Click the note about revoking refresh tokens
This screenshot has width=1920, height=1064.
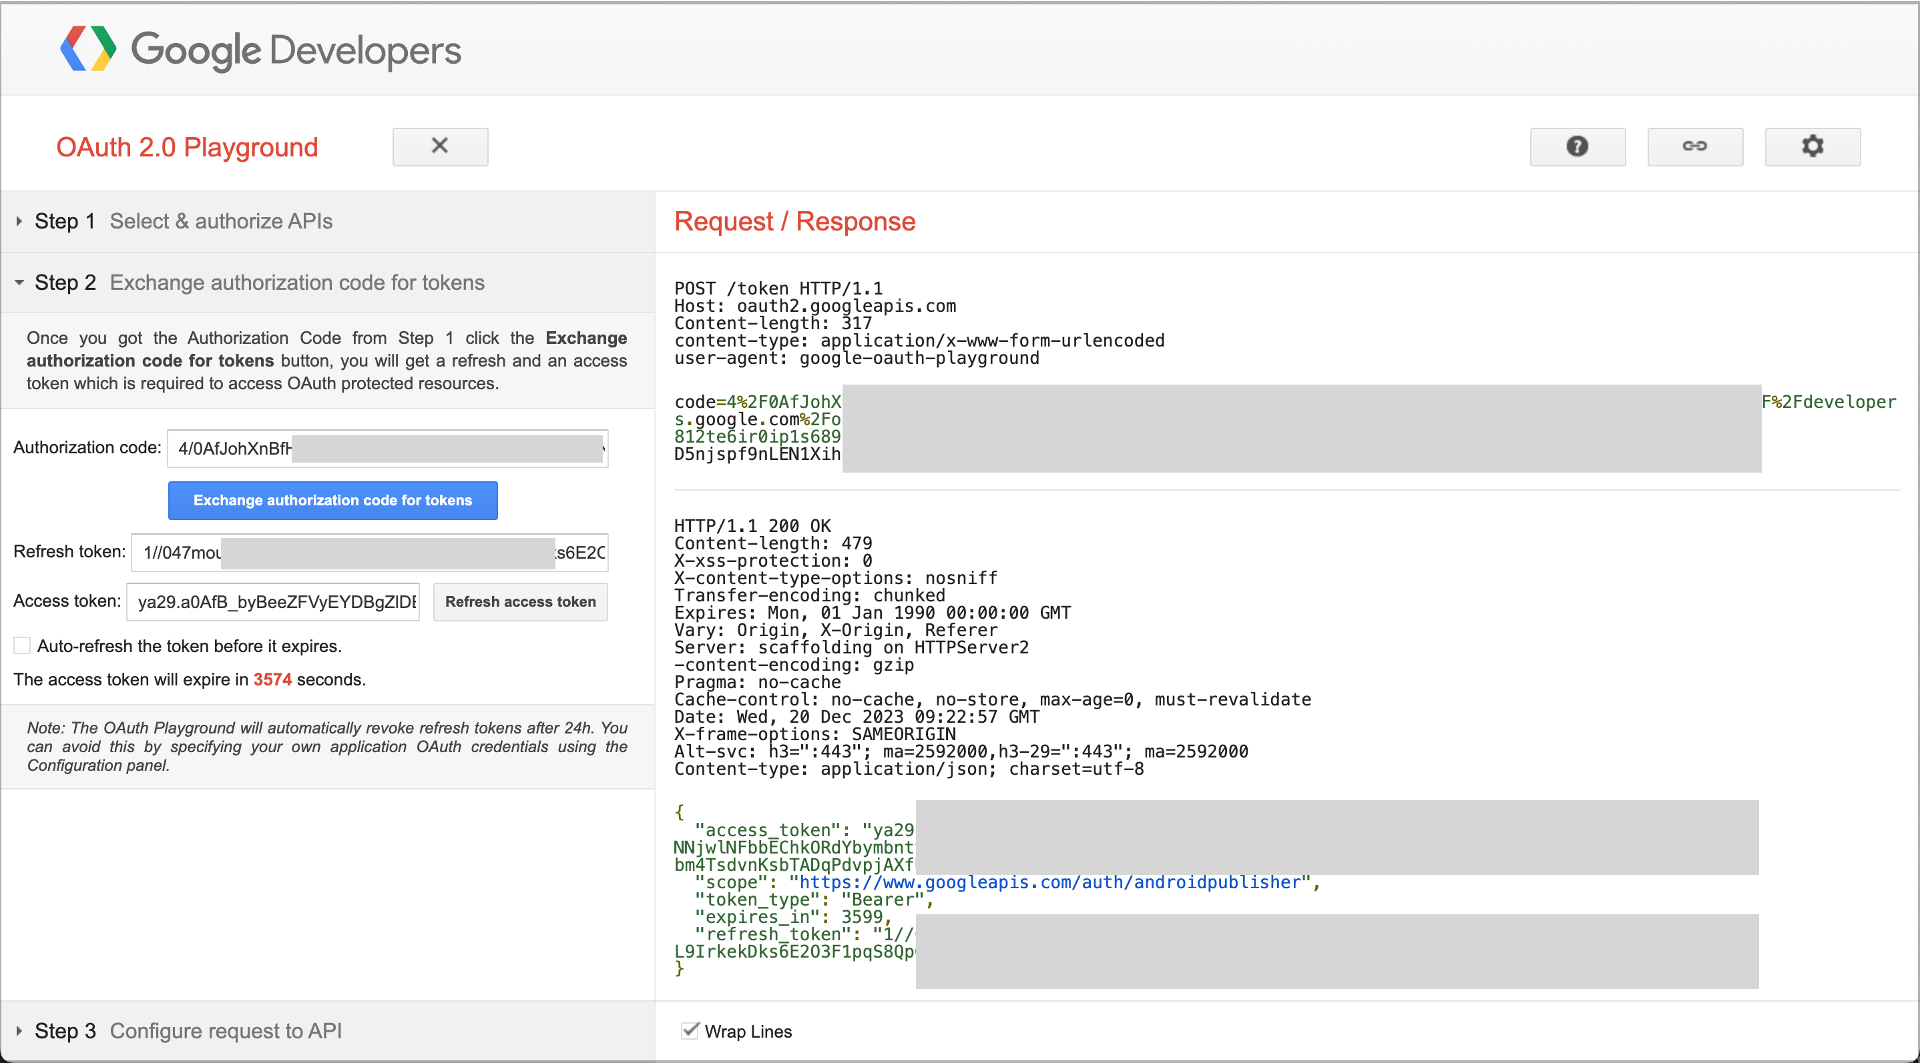[x=328, y=747]
